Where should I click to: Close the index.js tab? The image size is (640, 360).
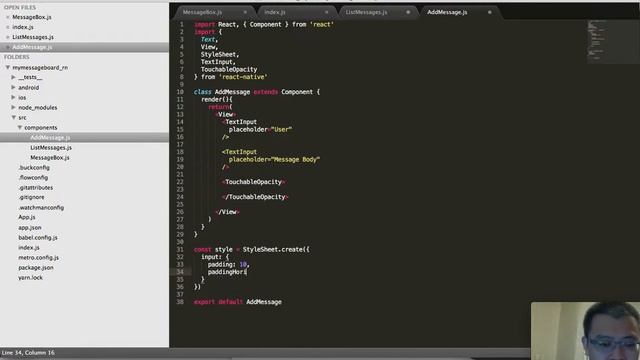coord(327,12)
